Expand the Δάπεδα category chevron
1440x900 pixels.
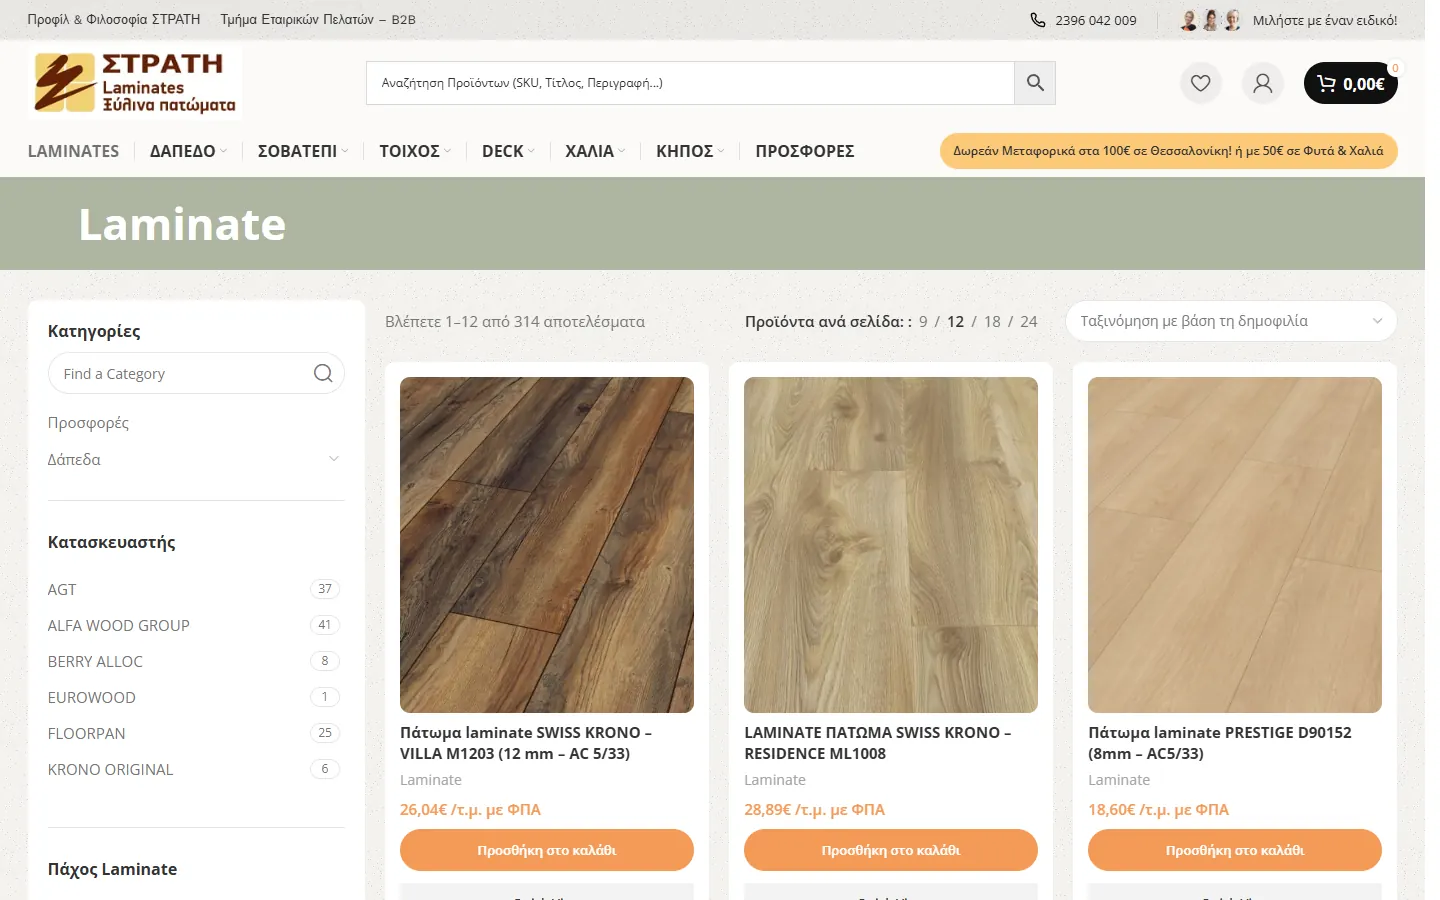[x=334, y=459]
